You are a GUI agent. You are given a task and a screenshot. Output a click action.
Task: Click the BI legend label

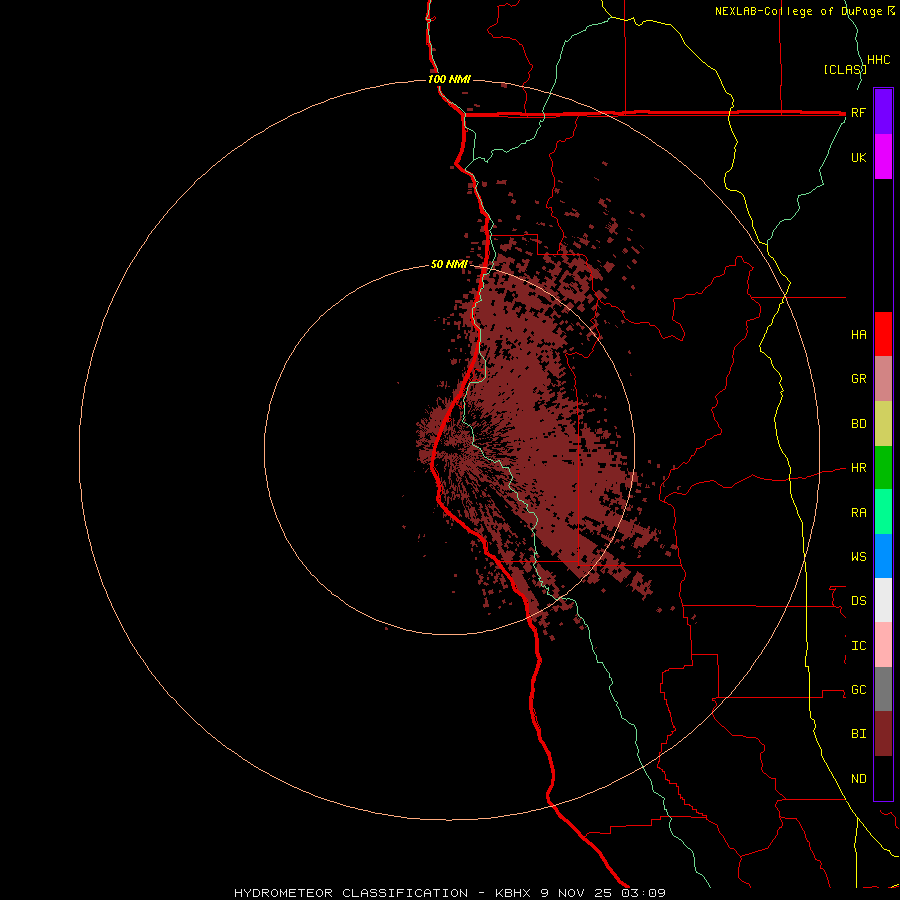[x=858, y=734]
